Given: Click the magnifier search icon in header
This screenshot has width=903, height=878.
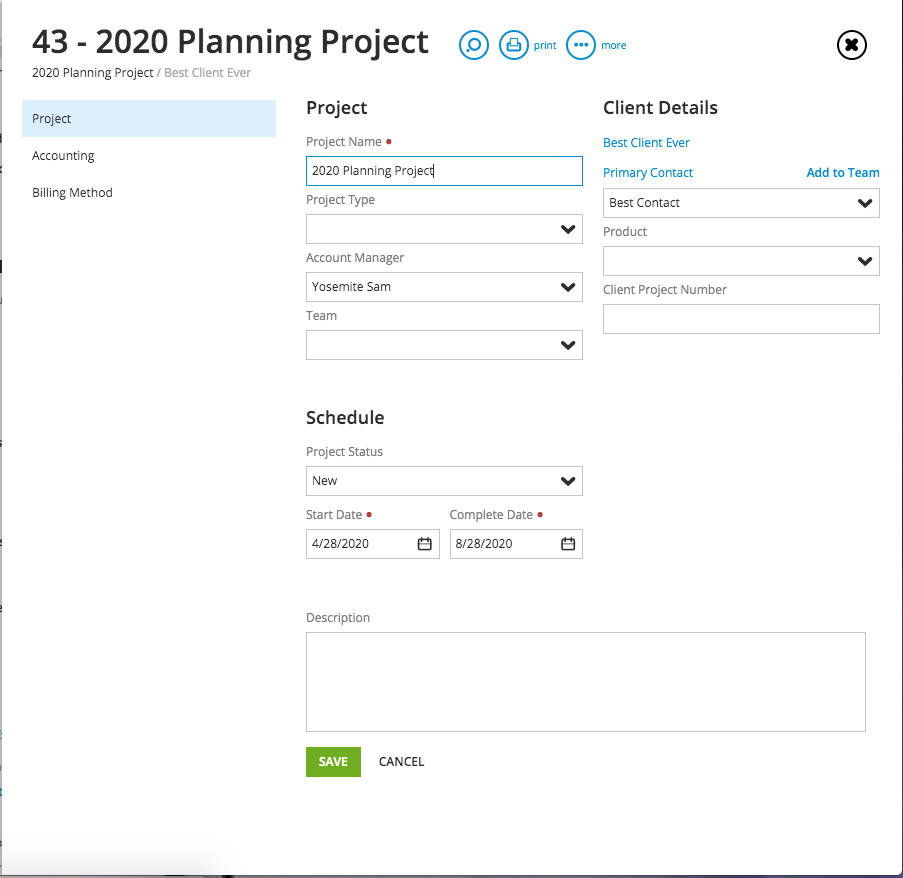Looking at the screenshot, I should click(474, 45).
